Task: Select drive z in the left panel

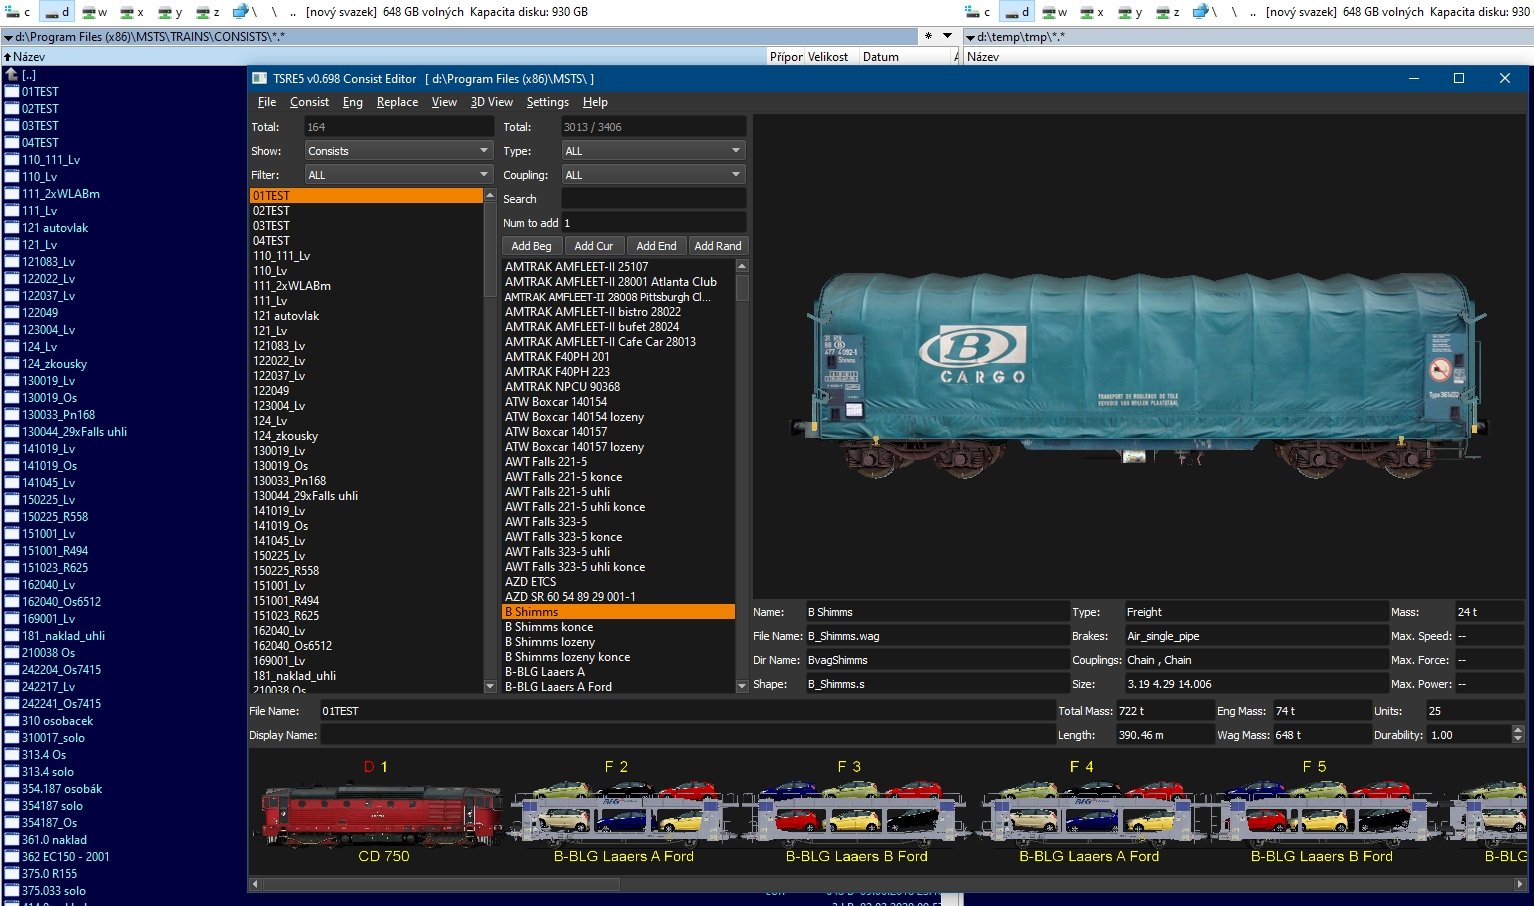Action: (x=208, y=12)
